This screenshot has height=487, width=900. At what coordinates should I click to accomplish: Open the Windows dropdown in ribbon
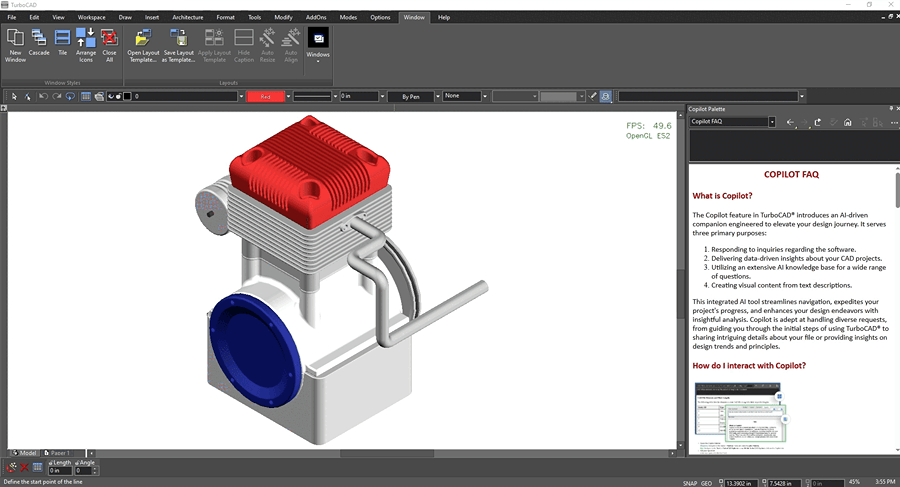tap(318, 45)
